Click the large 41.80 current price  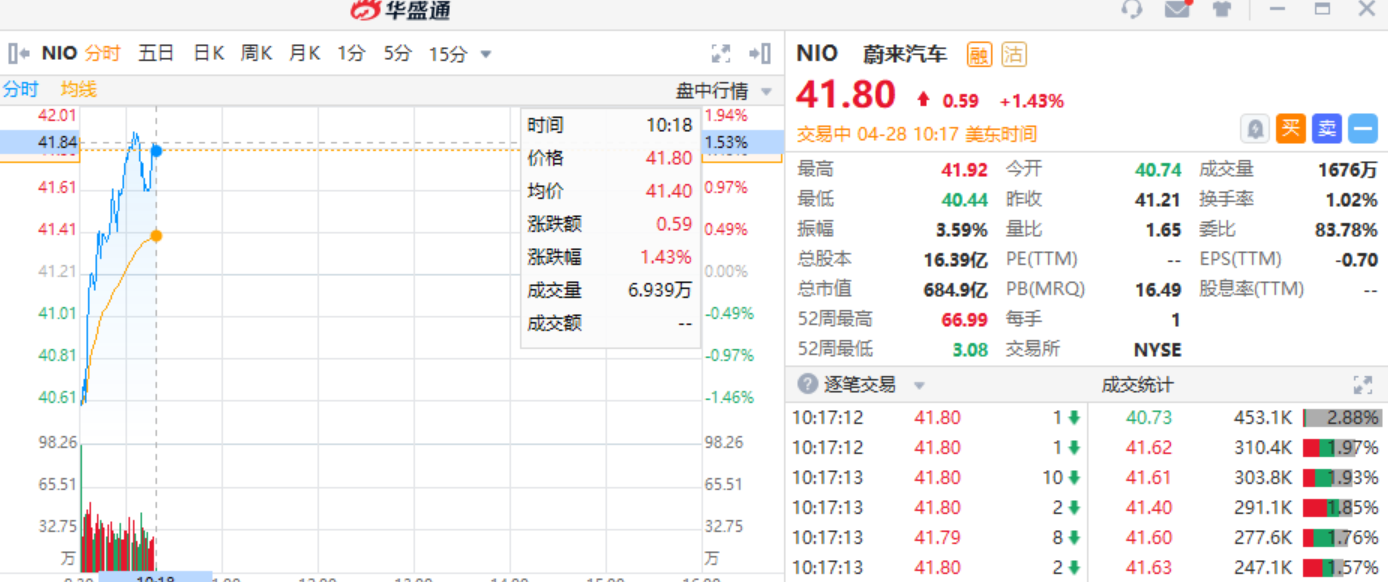(846, 95)
